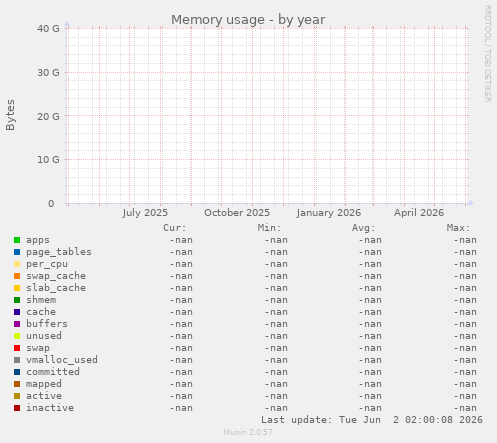Select the 'vmalloc_used' legend label
This screenshot has height=443, width=497.
[x=62, y=360]
